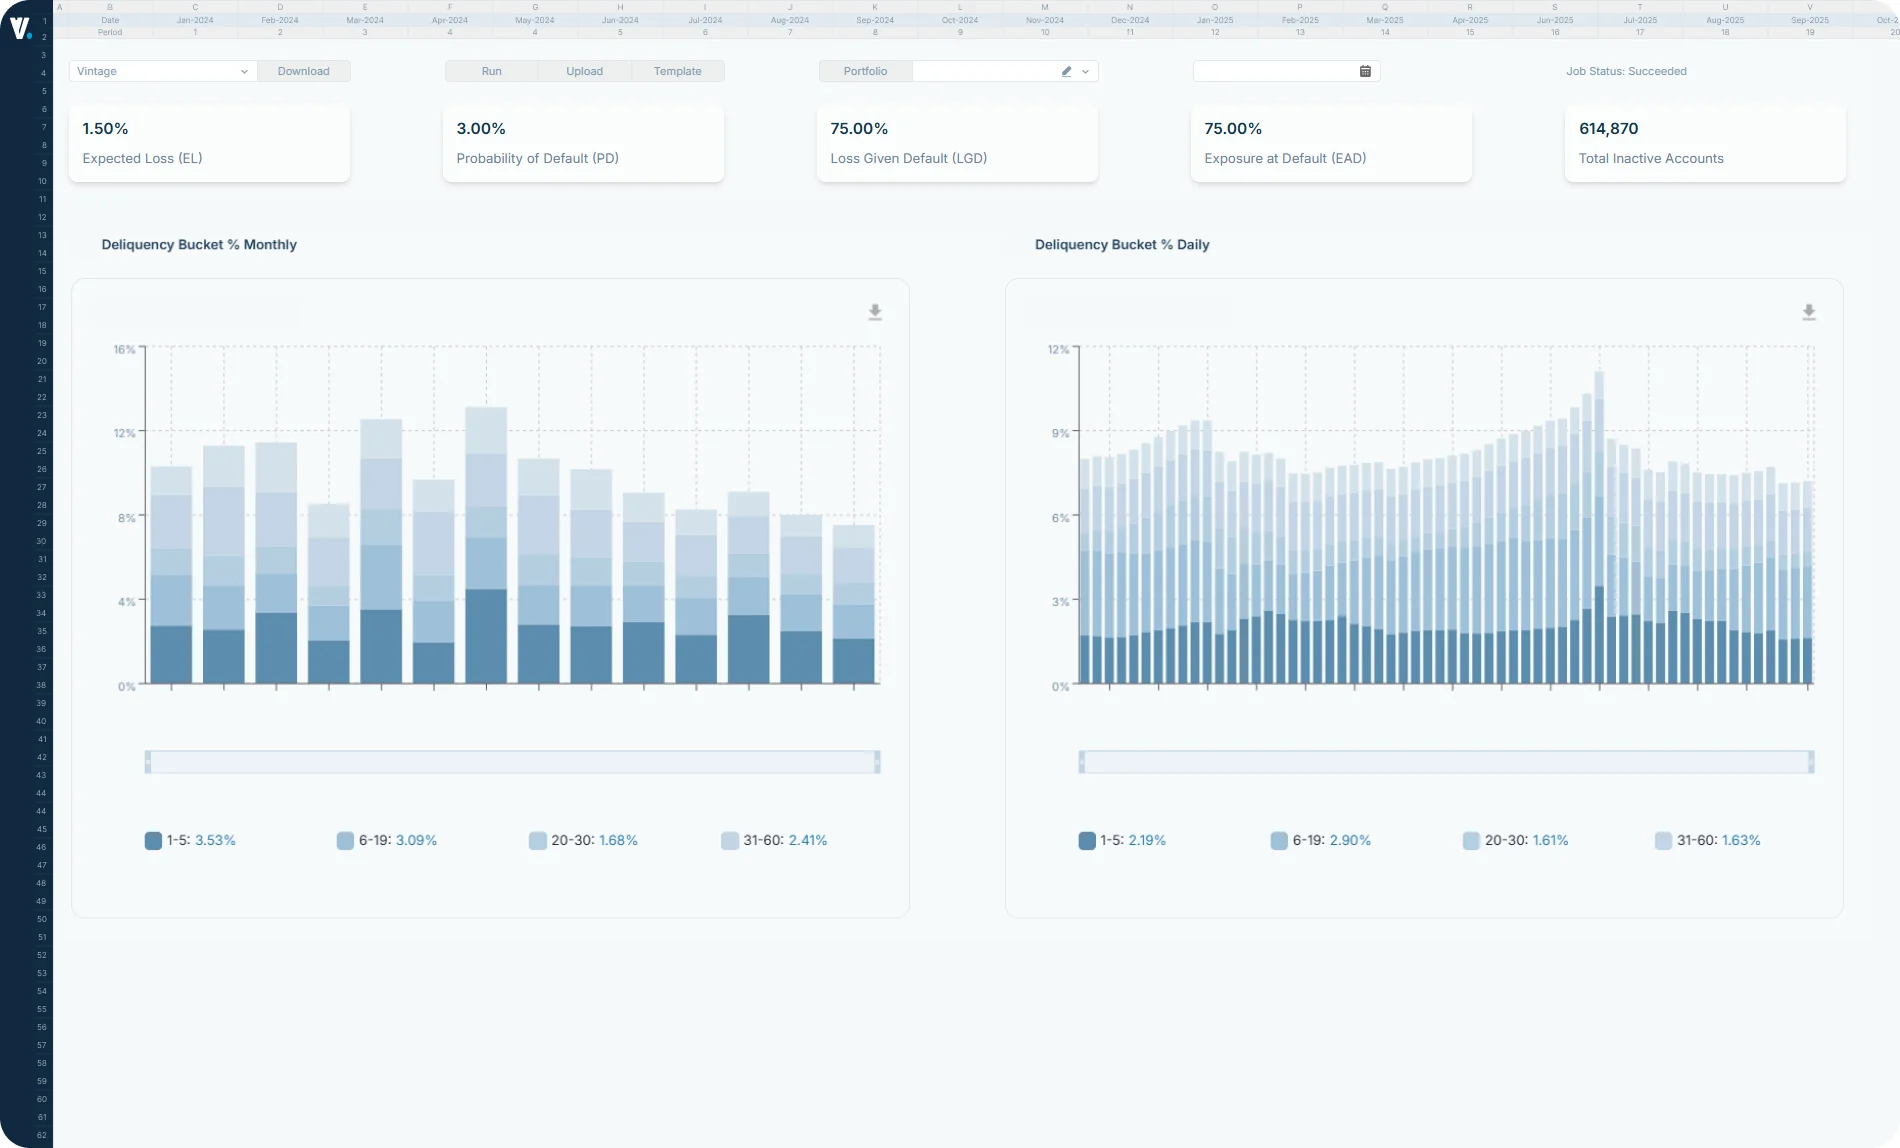Click the Job Status: Succeeded label

click(x=1626, y=71)
